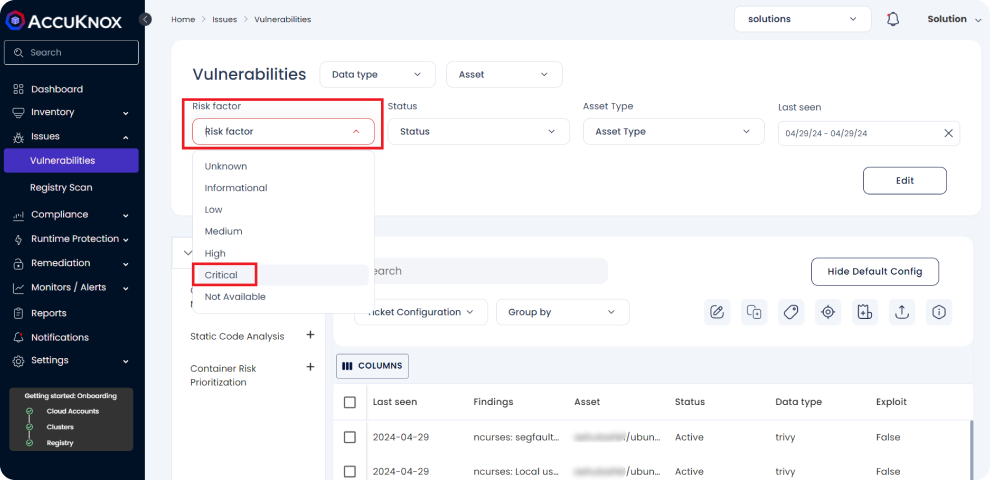Click the Edit button

(x=904, y=180)
